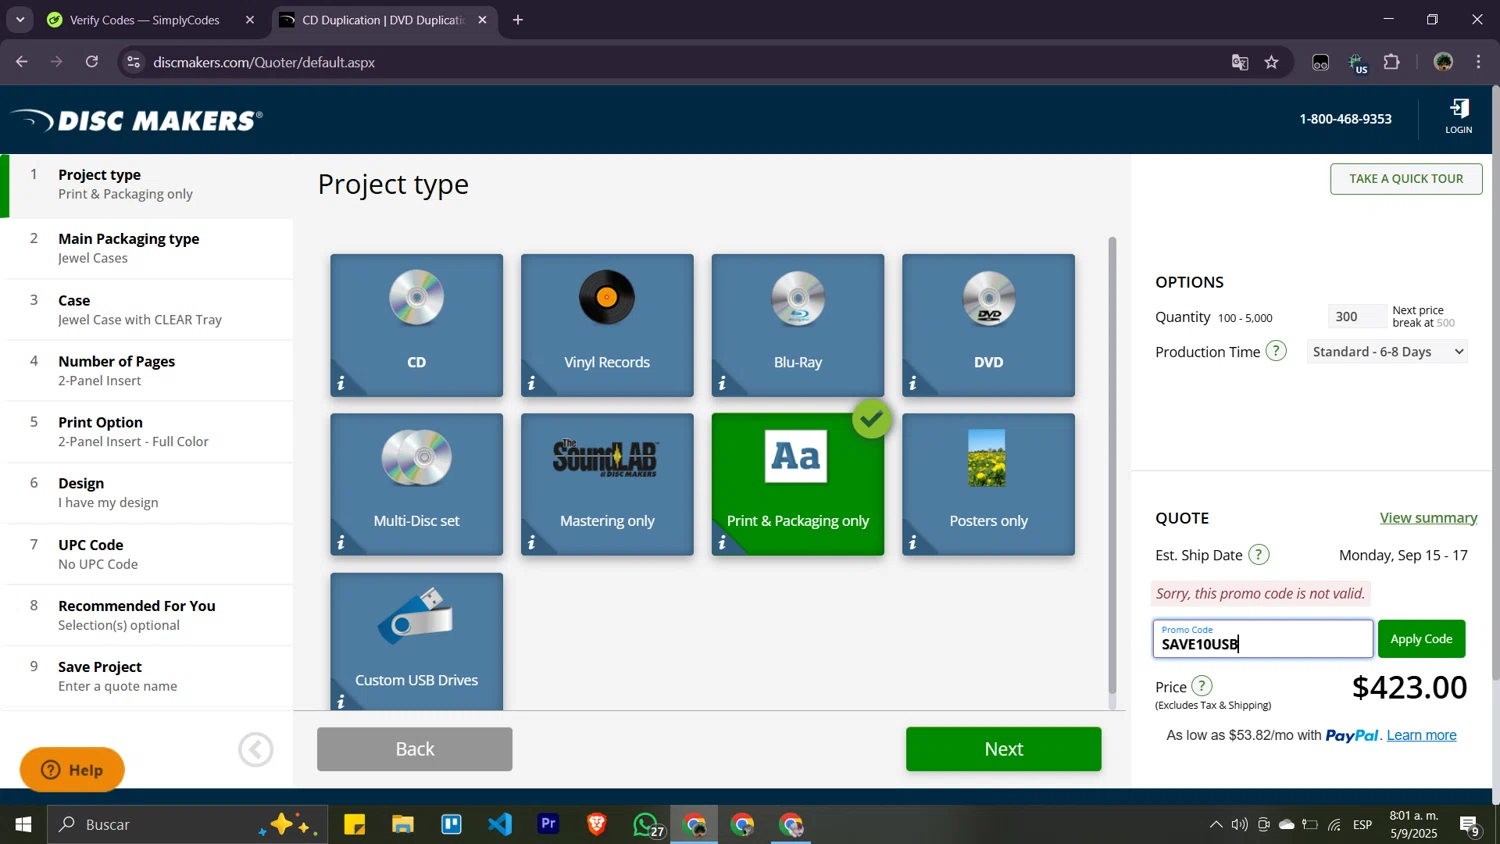
Task: Open WhatsApp from the taskbar
Action: (646, 825)
